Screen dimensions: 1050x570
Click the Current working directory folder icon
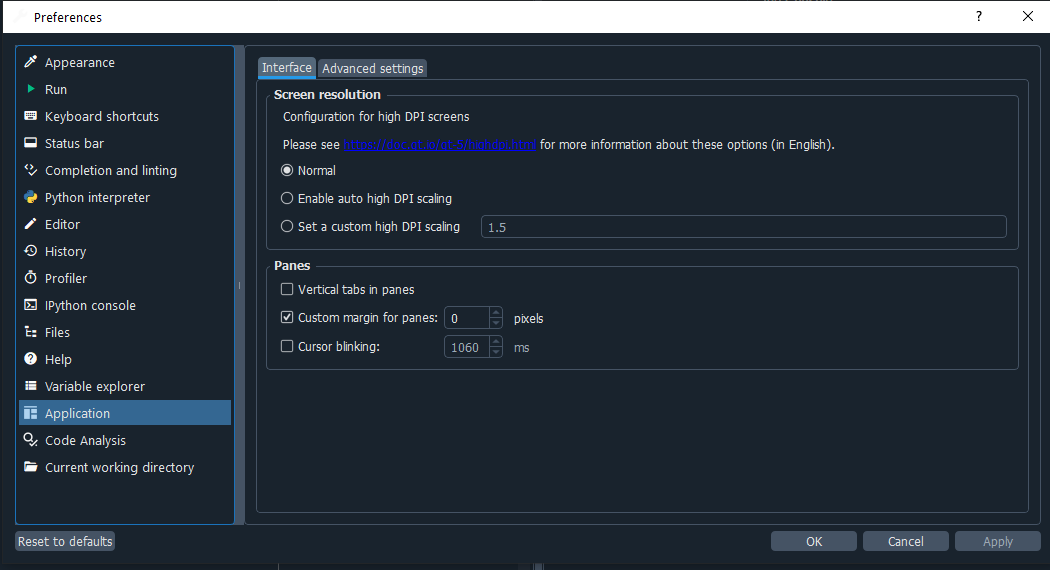tap(30, 466)
